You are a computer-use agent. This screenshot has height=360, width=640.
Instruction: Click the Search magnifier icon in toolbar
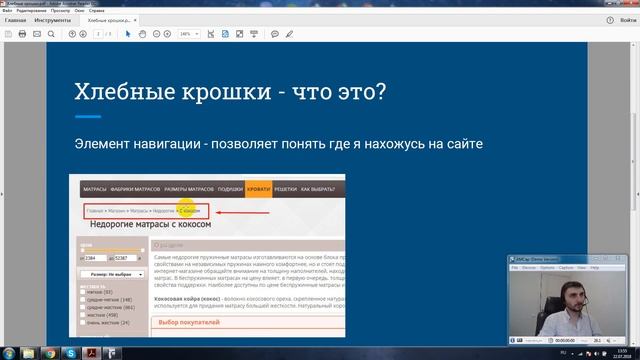(x=51, y=34)
